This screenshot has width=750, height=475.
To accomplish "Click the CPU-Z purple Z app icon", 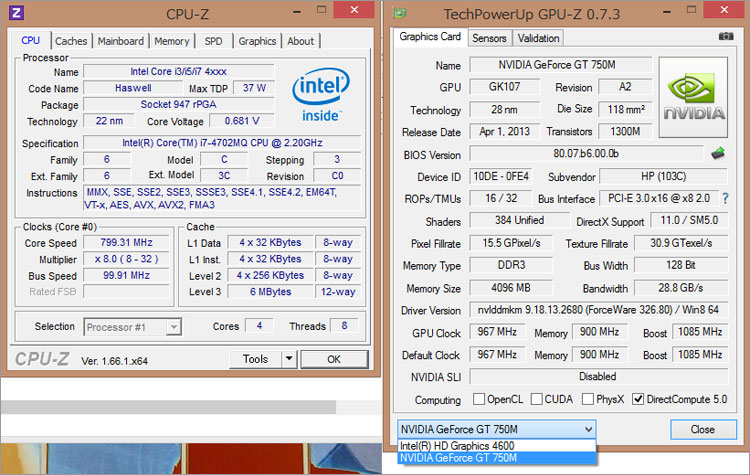I will 16,12.
